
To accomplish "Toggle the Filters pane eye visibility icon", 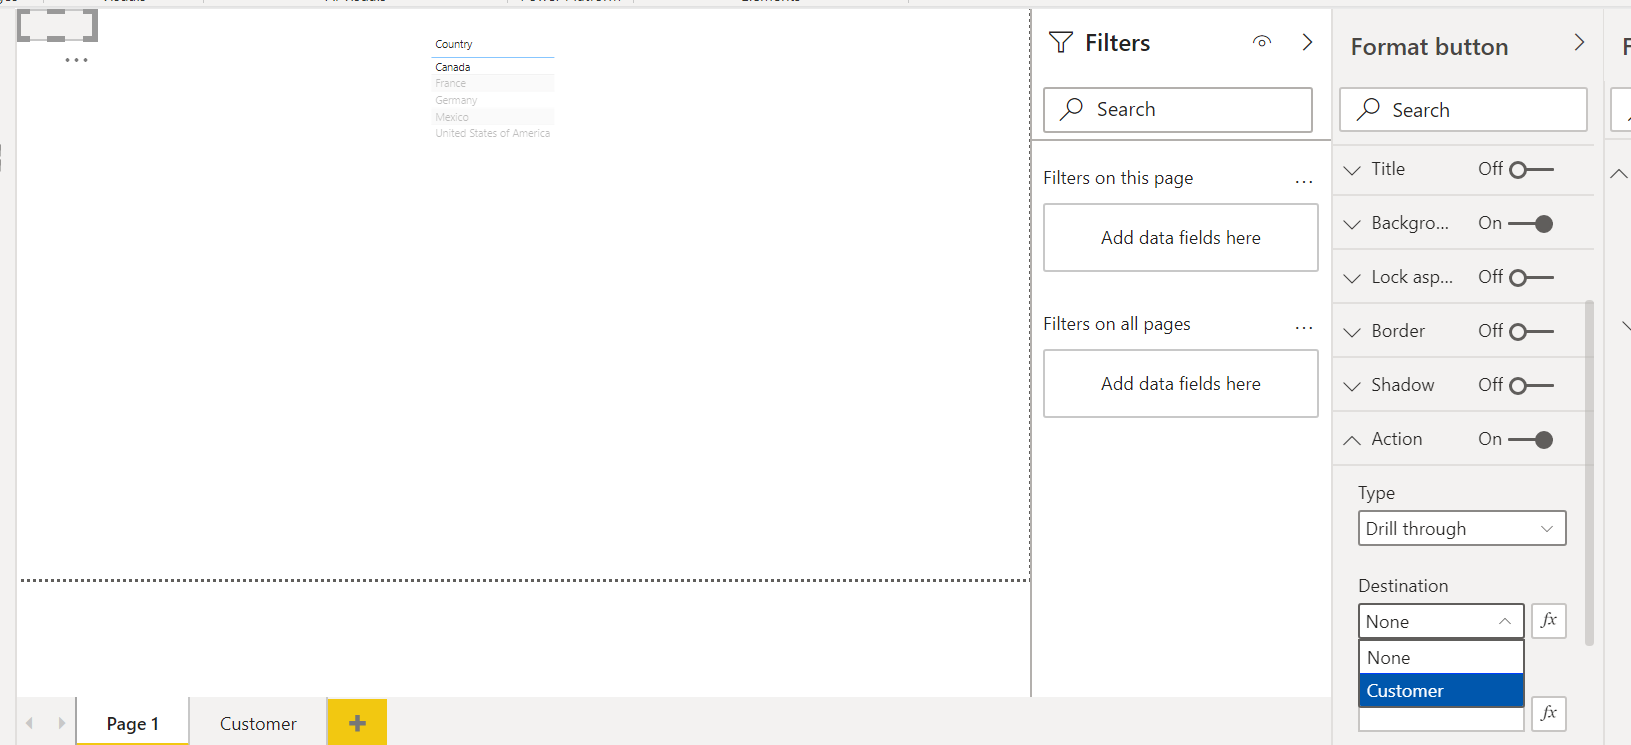I will [1262, 42].
